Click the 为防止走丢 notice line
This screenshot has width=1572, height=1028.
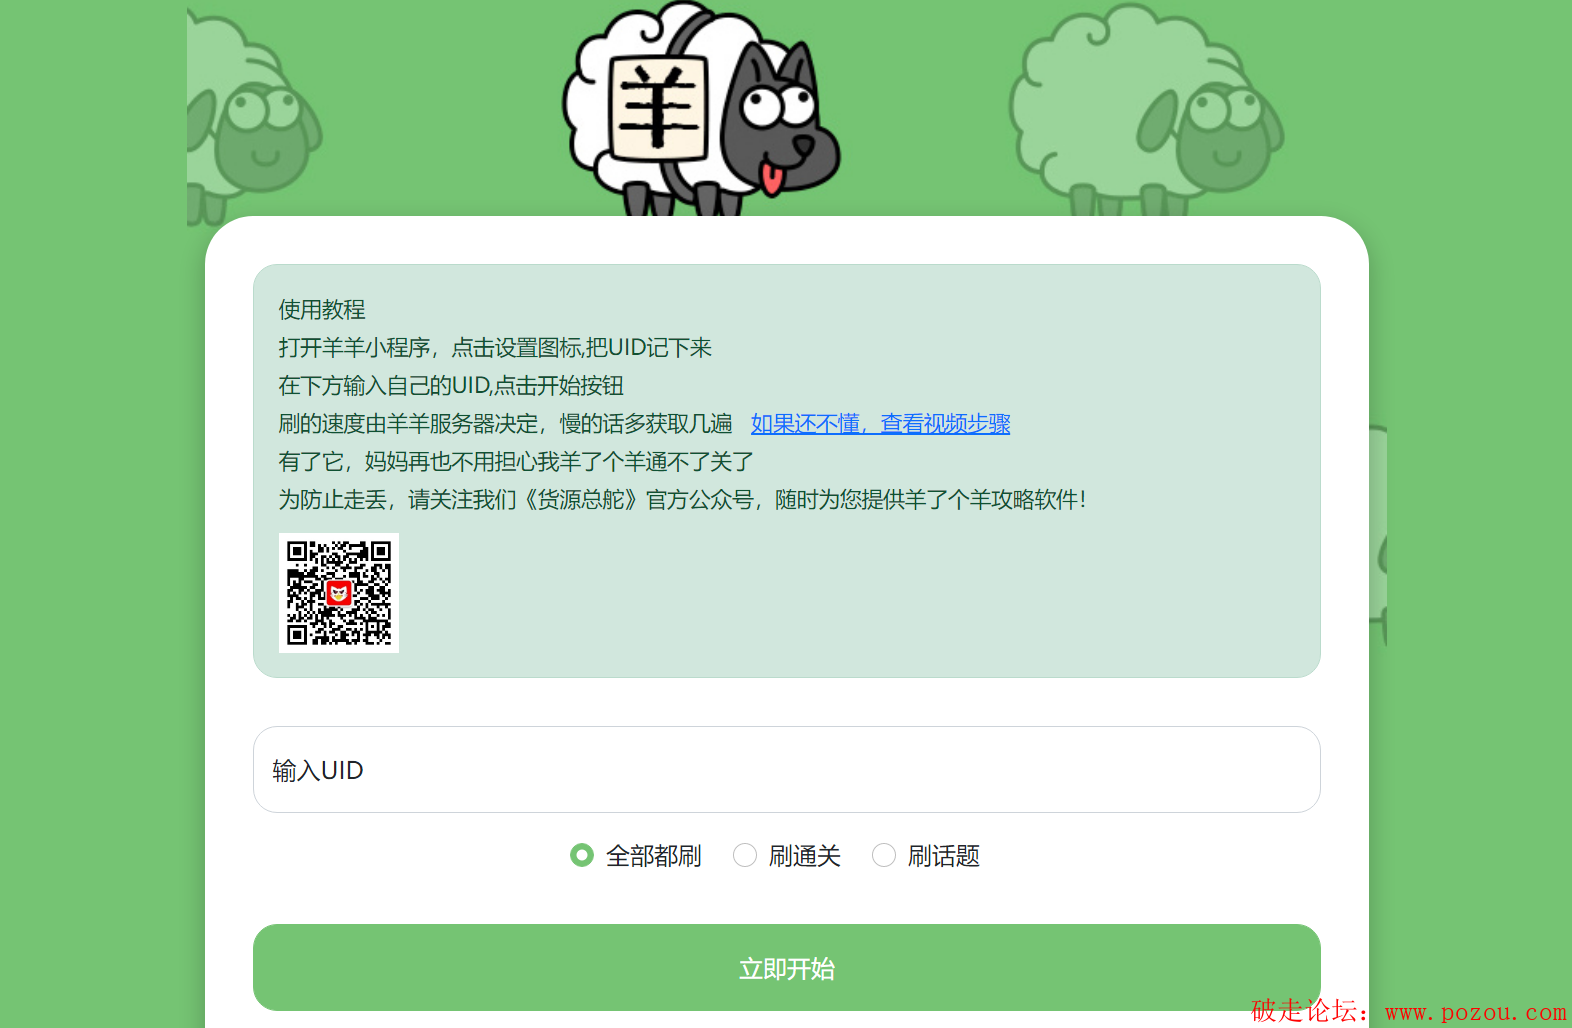[x=682, y=500]
